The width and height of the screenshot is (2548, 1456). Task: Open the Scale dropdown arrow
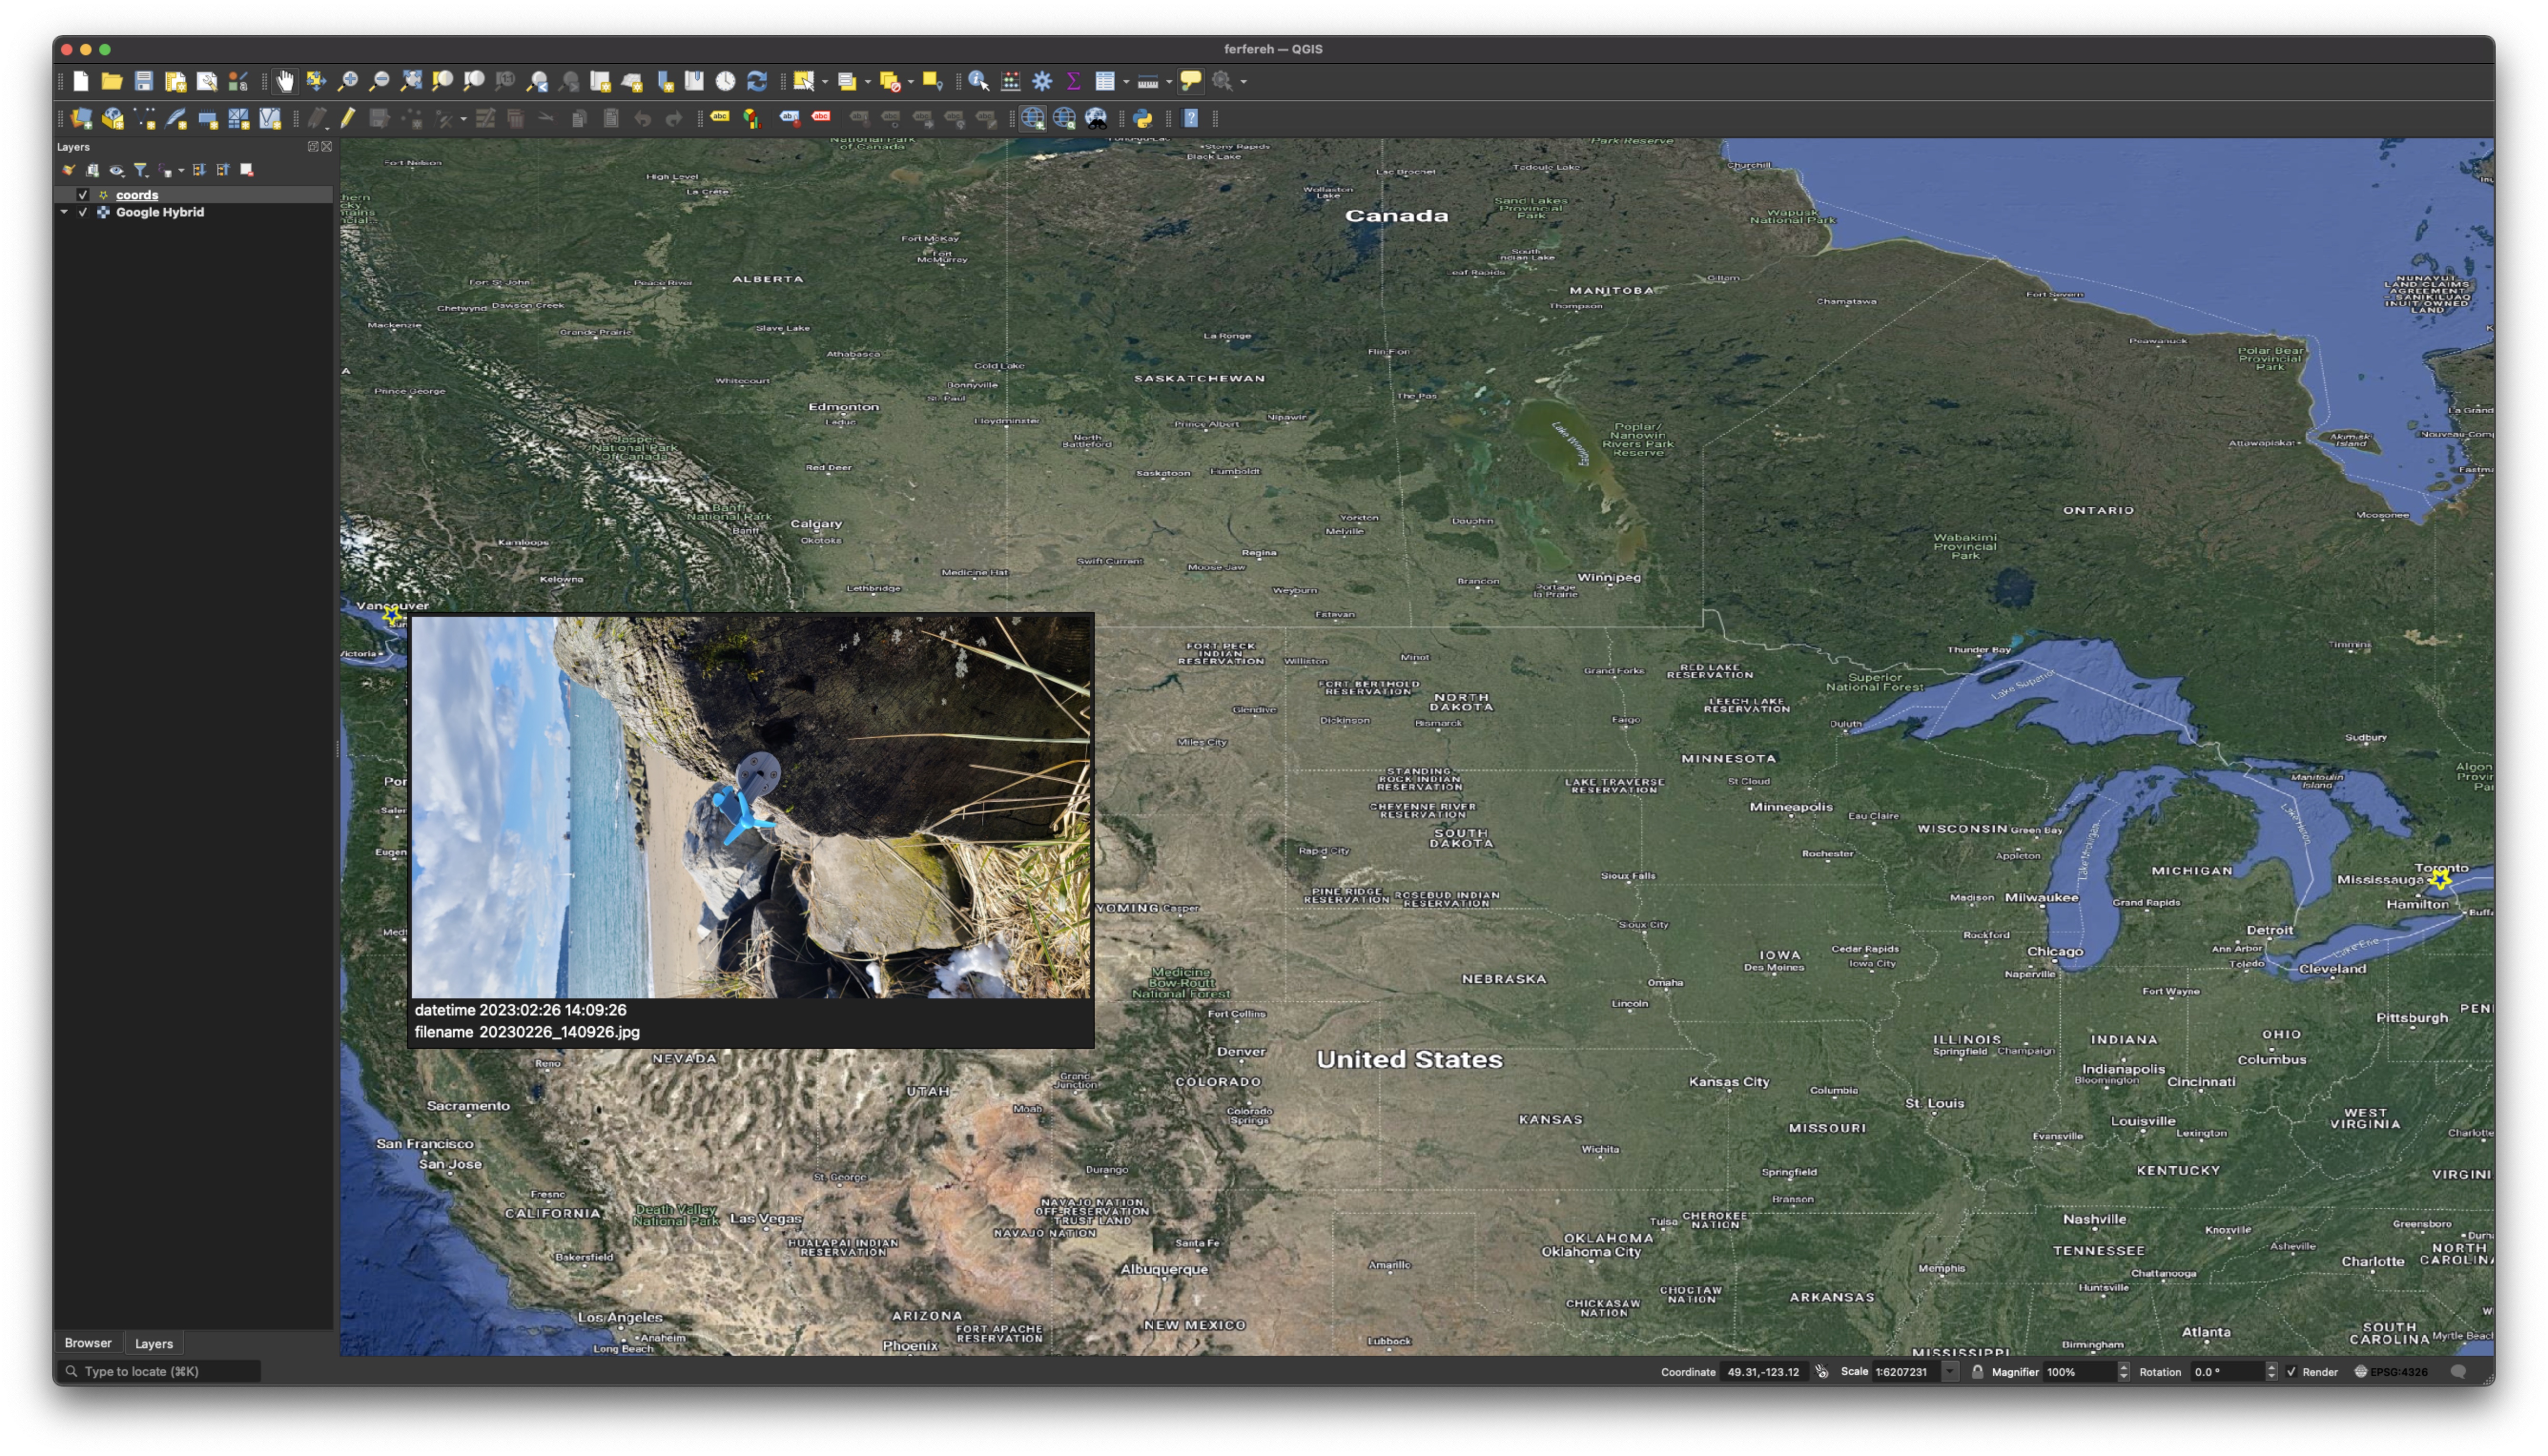(1950, 1372)
